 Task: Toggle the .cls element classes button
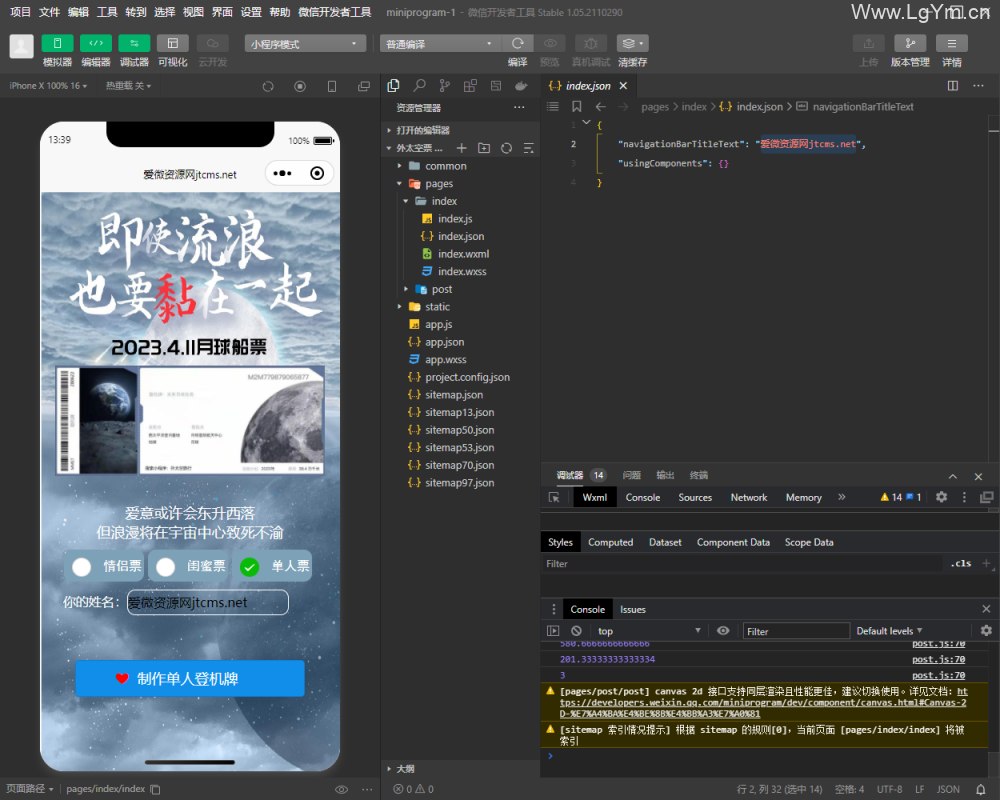(961, 563)
